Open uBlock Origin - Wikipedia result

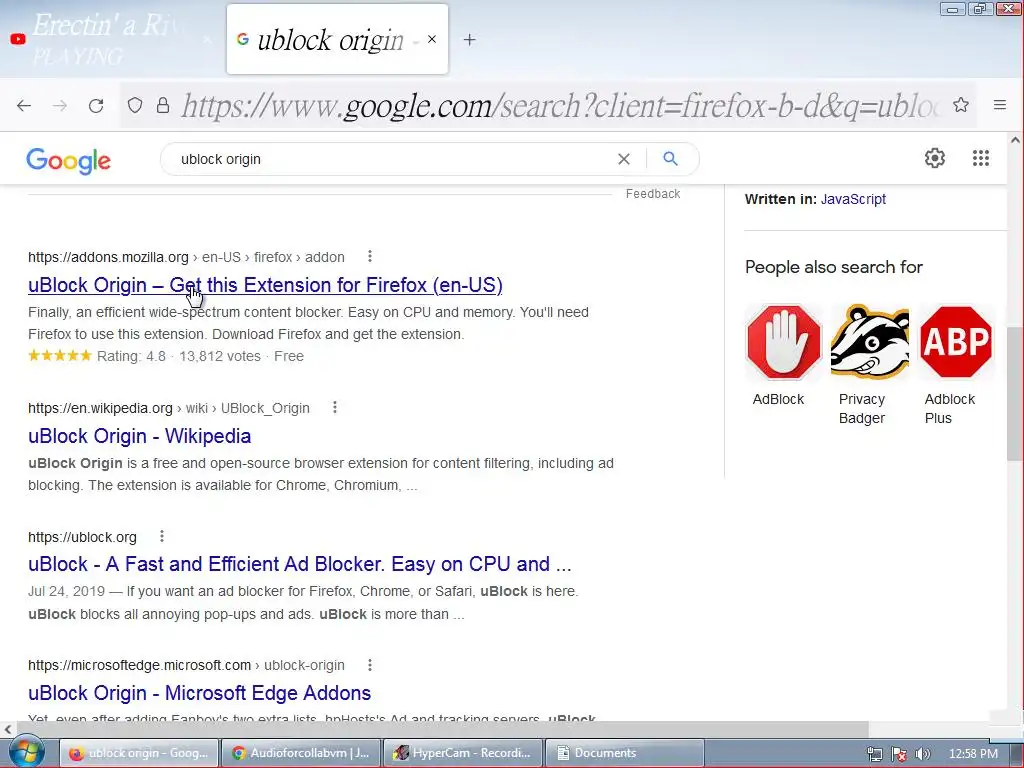pos(139,436)
